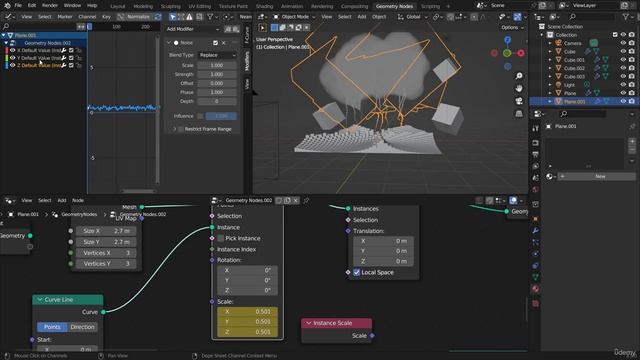Image resolution: width=640 pixels, height=360 pixels.
Task: Click the Graph Editor ghost curves warning icon
Action: (189, 17)
